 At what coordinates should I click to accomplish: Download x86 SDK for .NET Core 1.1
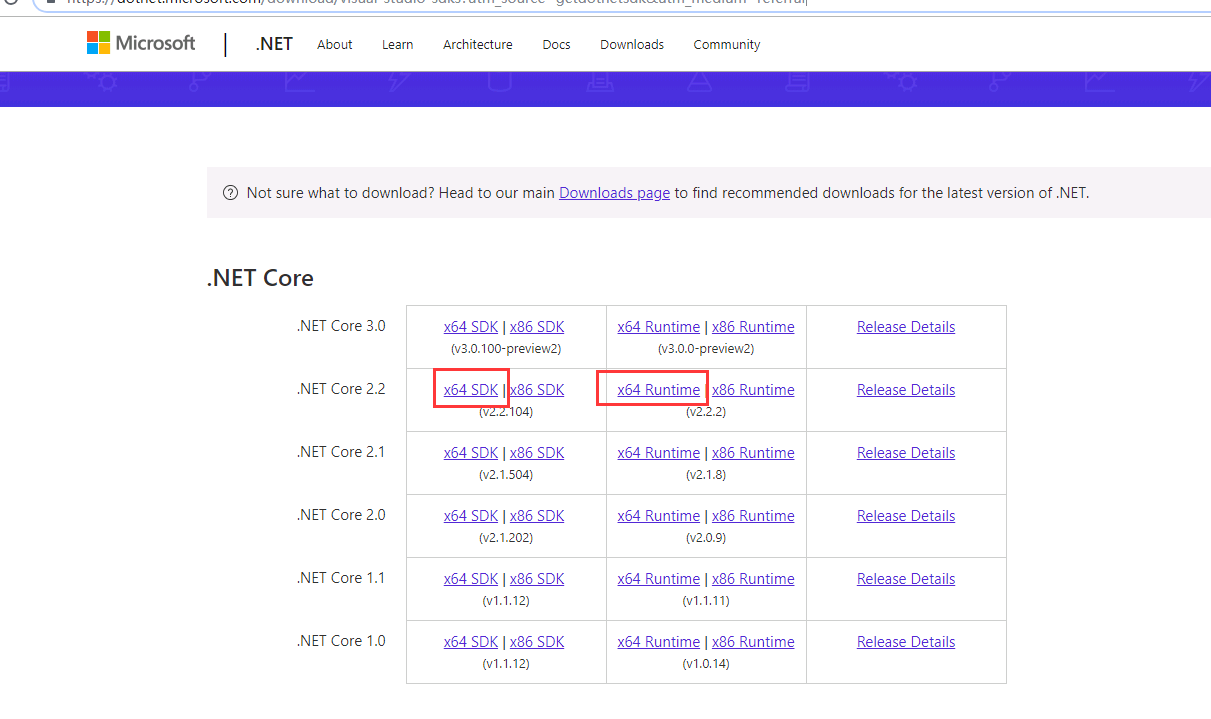click(x=537, y=579)
